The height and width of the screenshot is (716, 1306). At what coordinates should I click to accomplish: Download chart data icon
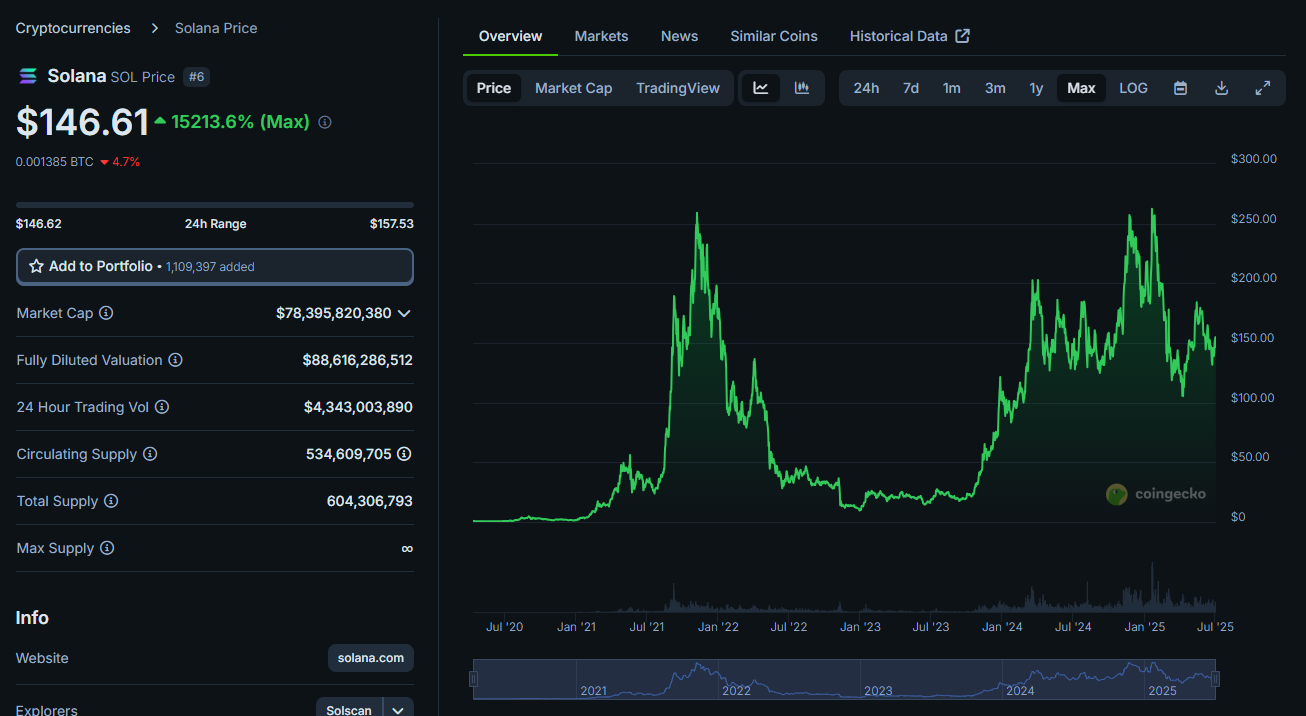click(x=1221, y=88)
